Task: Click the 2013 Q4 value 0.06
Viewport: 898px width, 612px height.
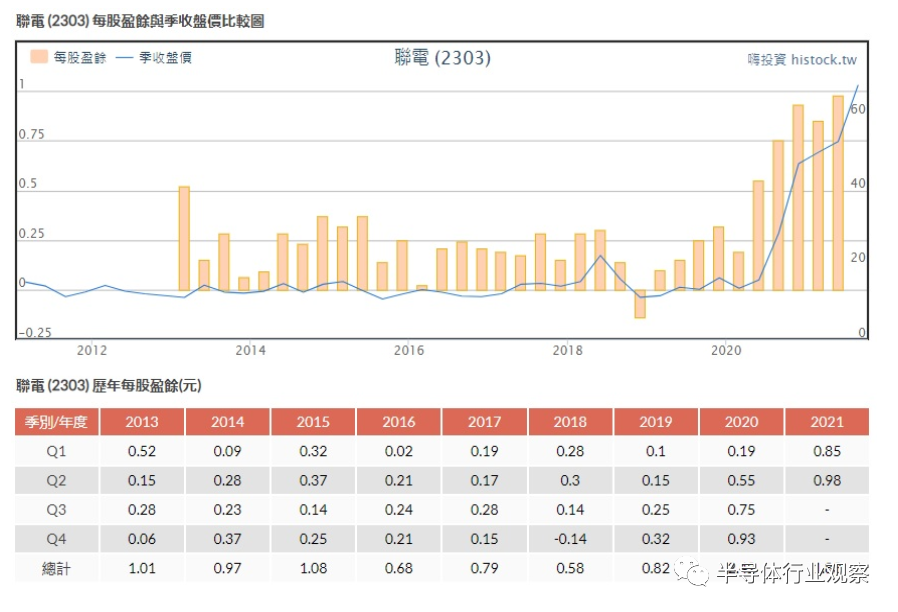Action: tap(142, 539)
